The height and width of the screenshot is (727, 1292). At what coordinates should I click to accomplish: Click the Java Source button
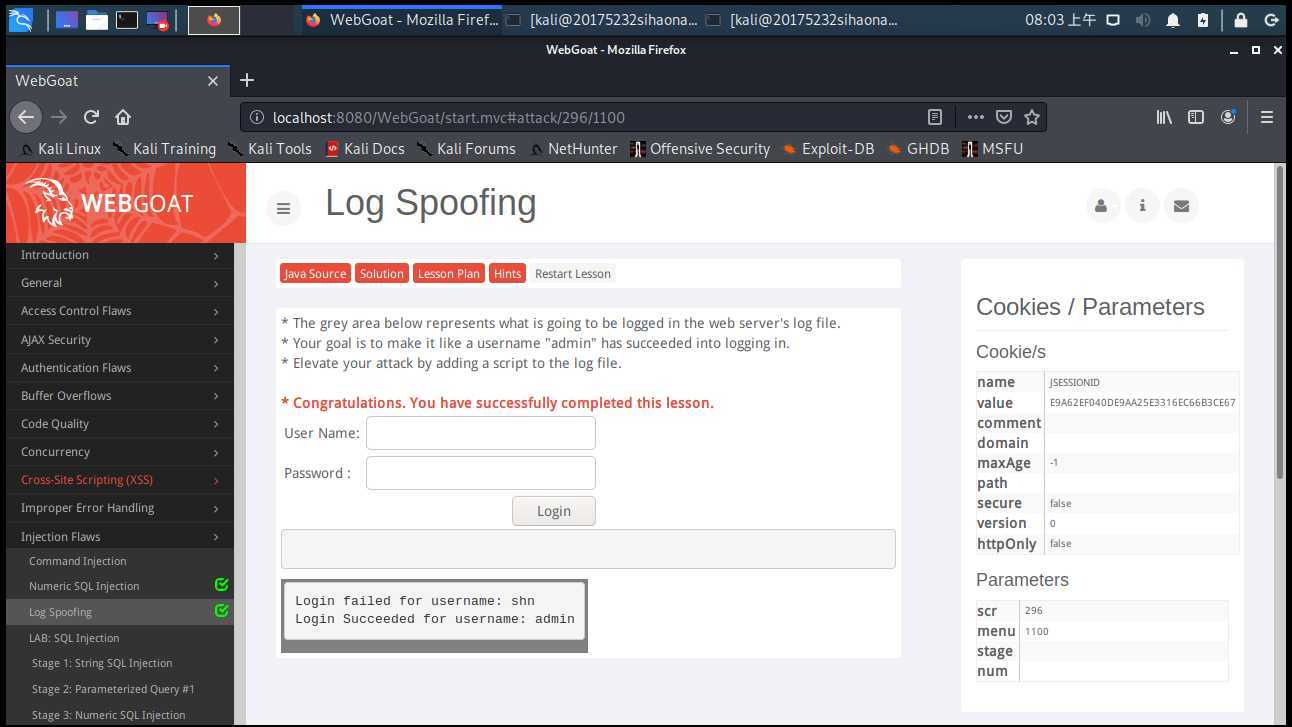tap(315, 274)
